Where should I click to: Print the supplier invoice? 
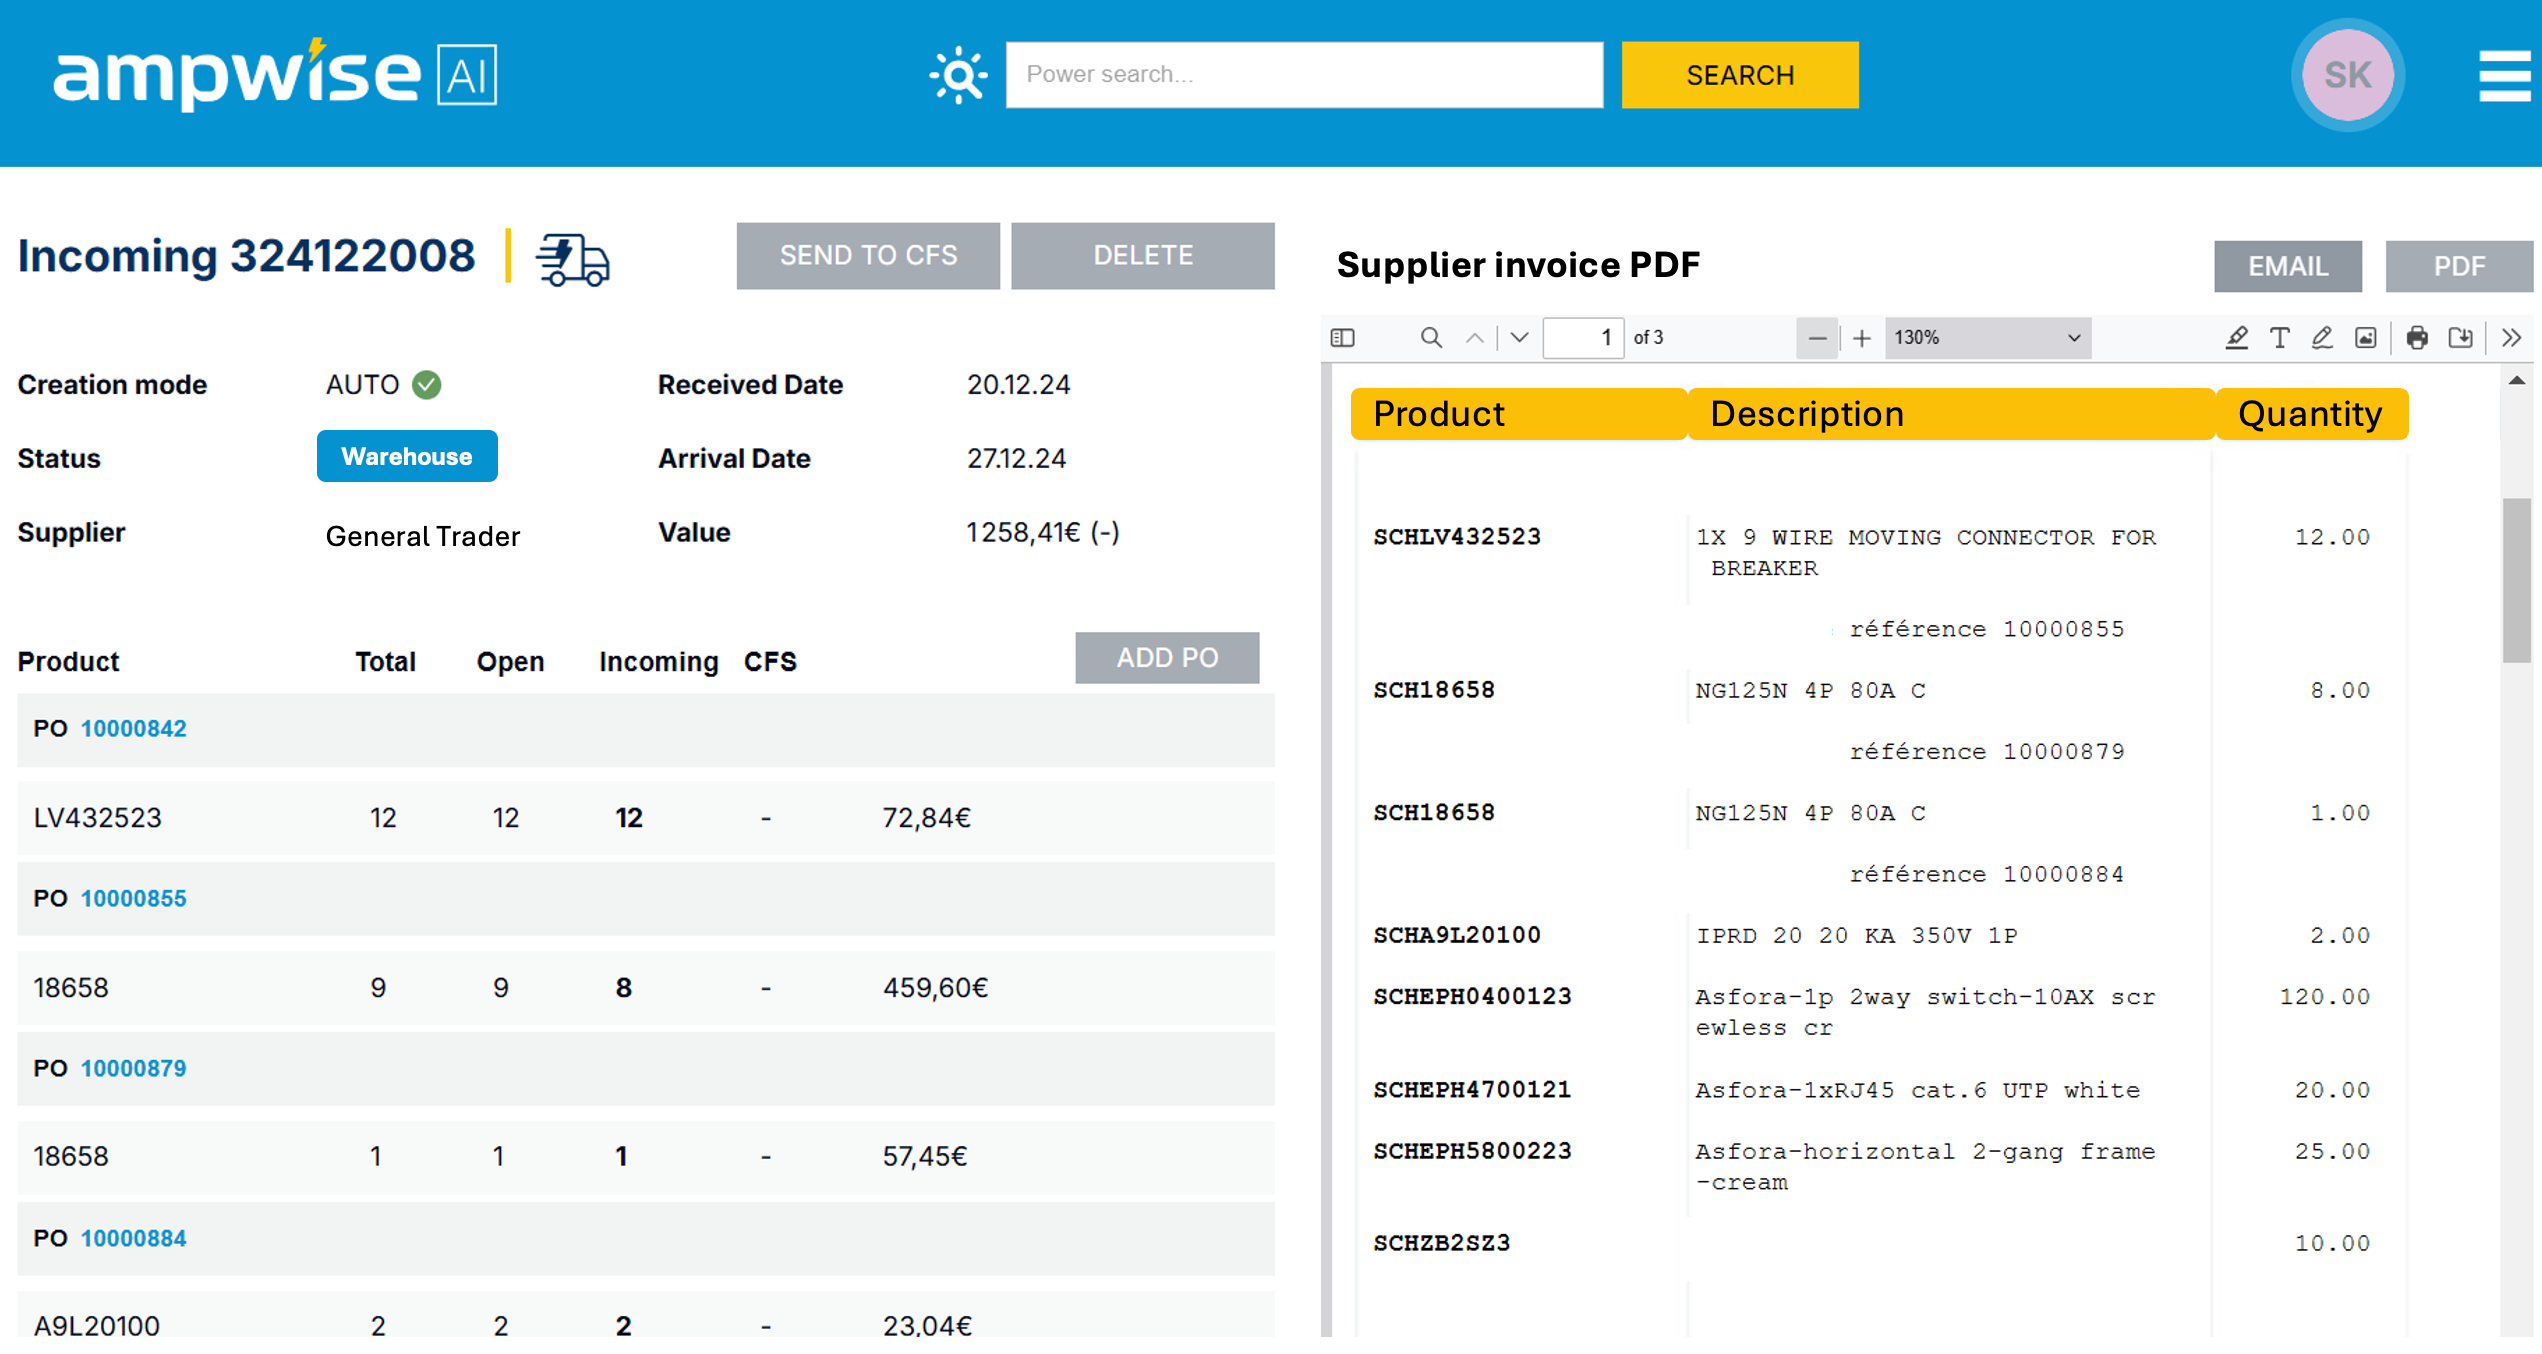(x=2418, y=337)
